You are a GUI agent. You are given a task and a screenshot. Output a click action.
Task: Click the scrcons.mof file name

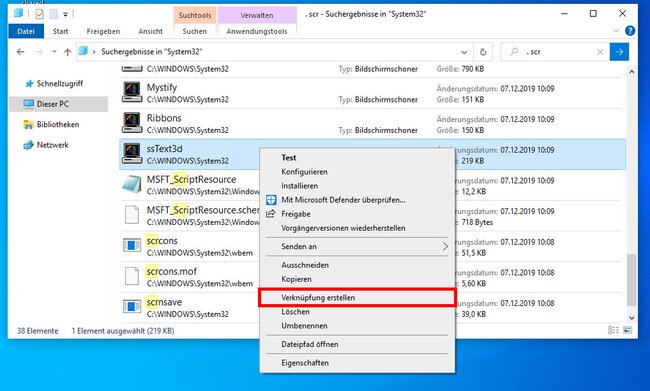[171, 272]
